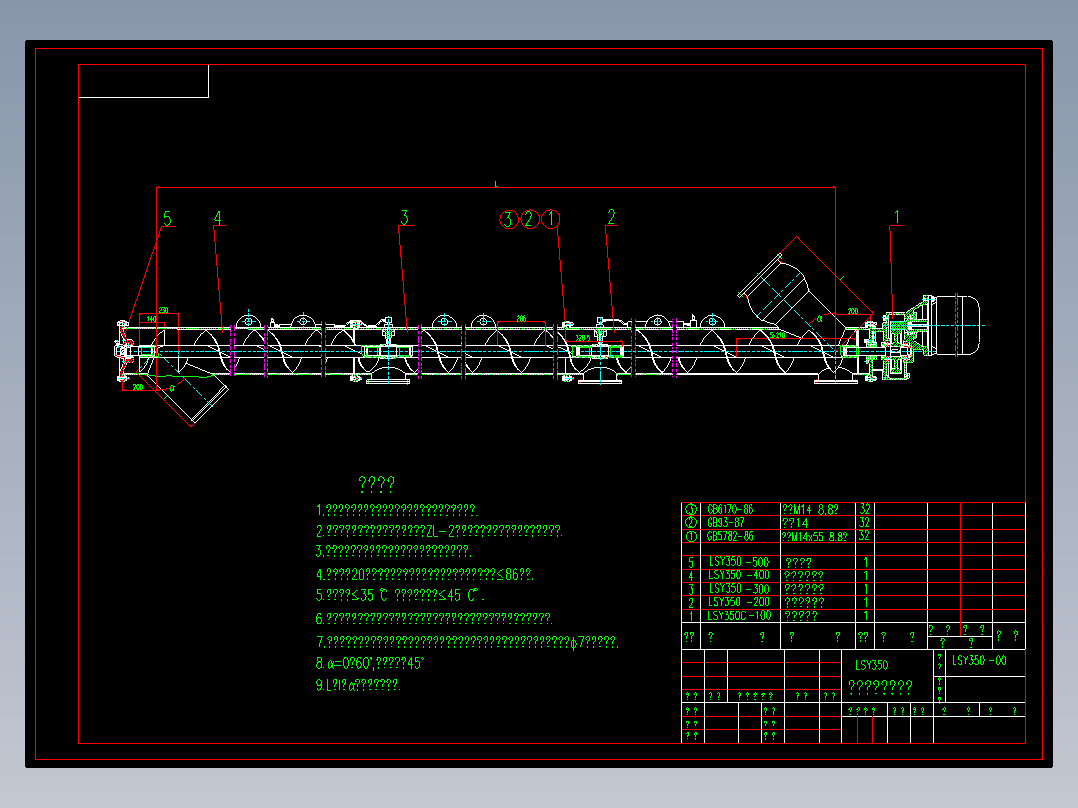1078x808 pixels.
Task: Select note 9 beginning with L
Action: click(x=358, y=685)
